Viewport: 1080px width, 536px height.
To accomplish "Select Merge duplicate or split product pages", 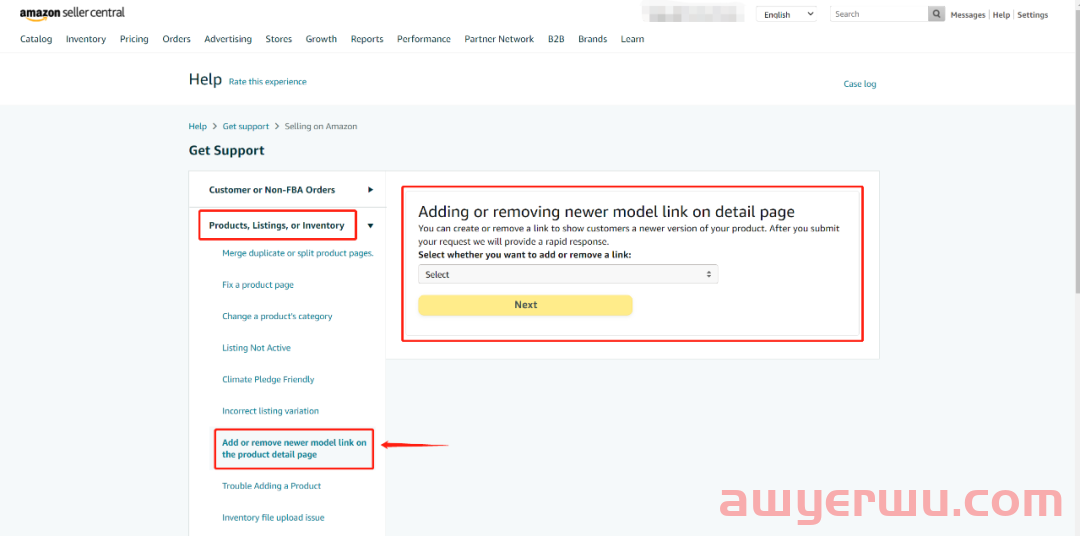I will (298, 253).
